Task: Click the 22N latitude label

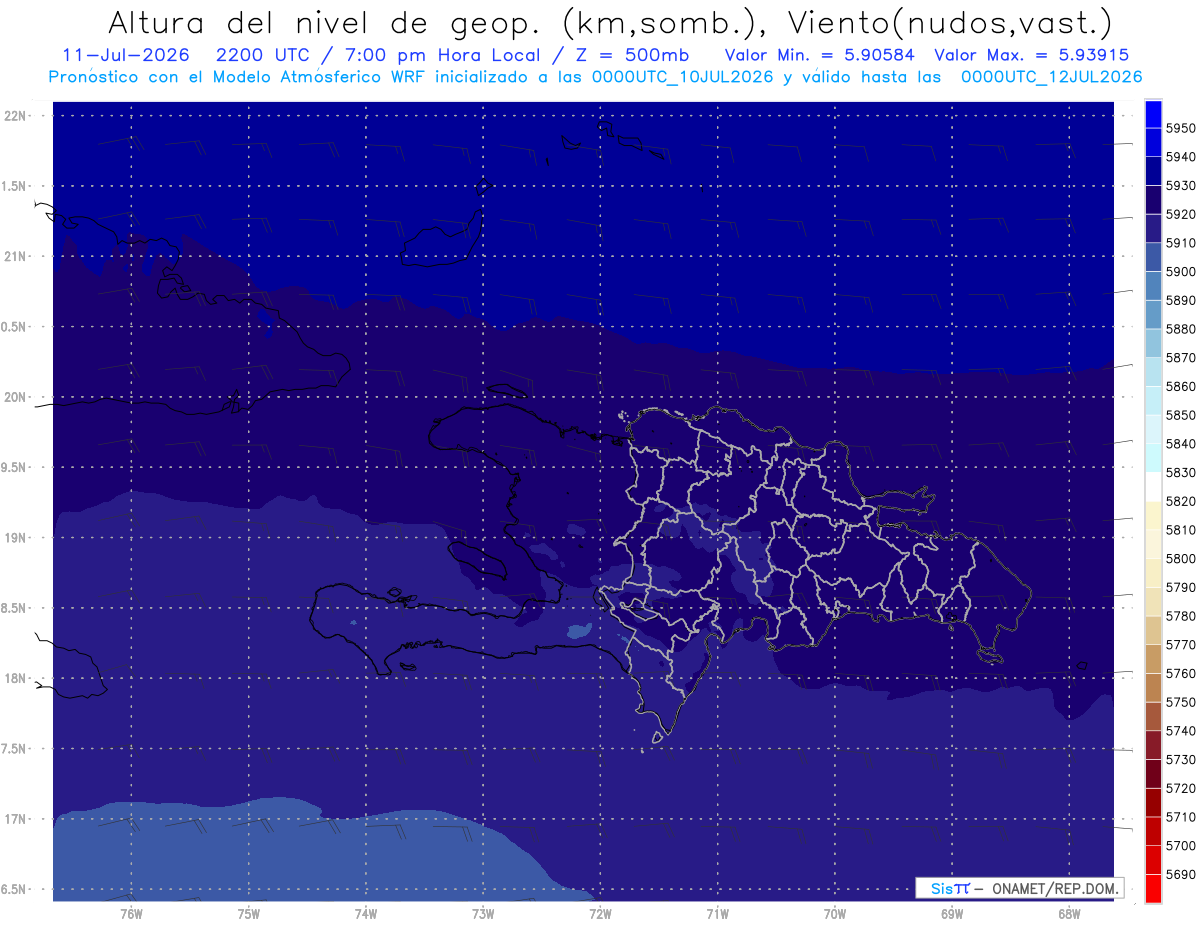Action: point(15,115)
